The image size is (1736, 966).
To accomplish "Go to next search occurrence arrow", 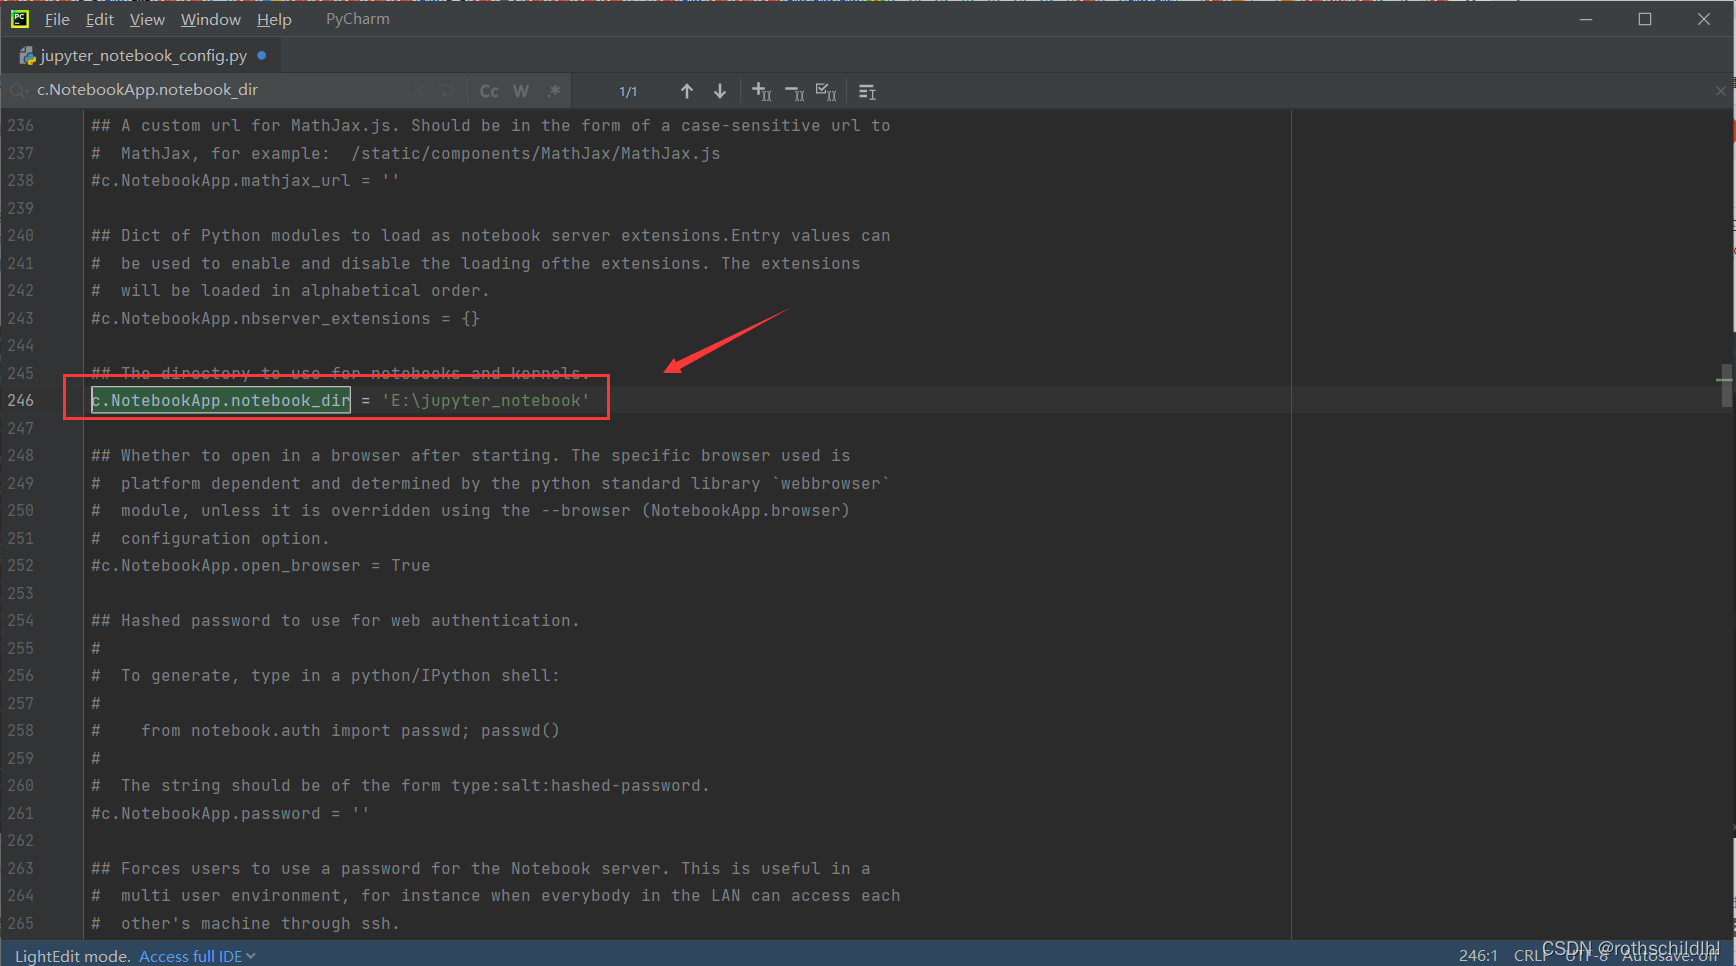I will (720, 91).
